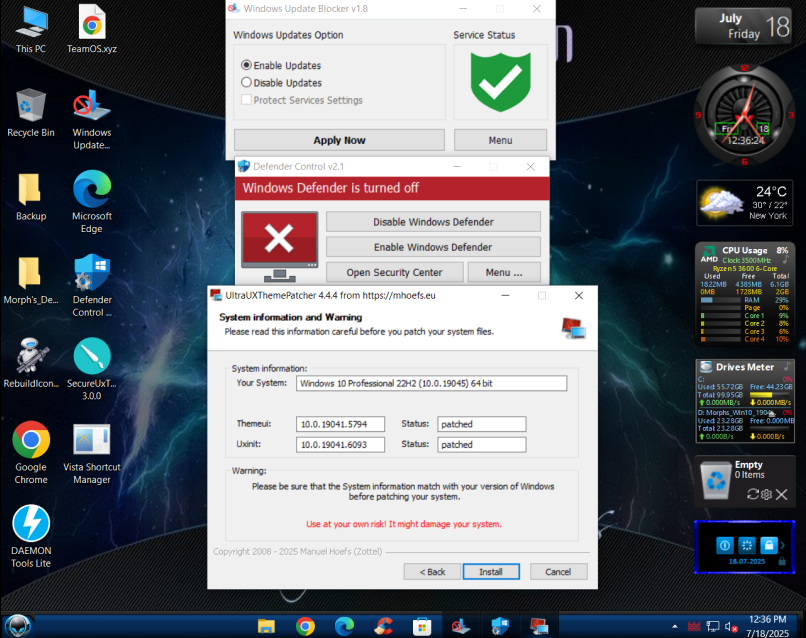806x638 pixels.
Task: Click the red tray icon left of network
Action: tap(694, 626)
